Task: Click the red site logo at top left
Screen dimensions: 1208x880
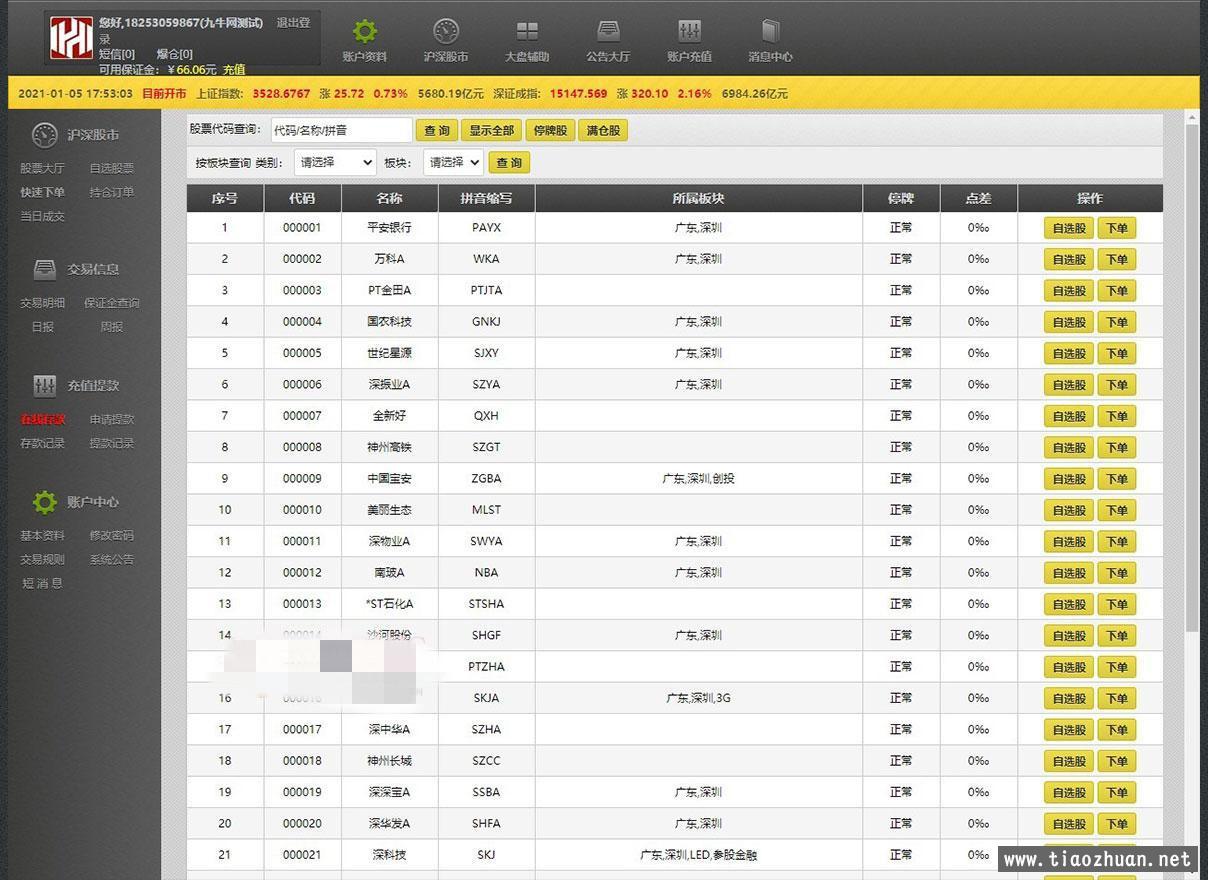Action: (71, 37)
